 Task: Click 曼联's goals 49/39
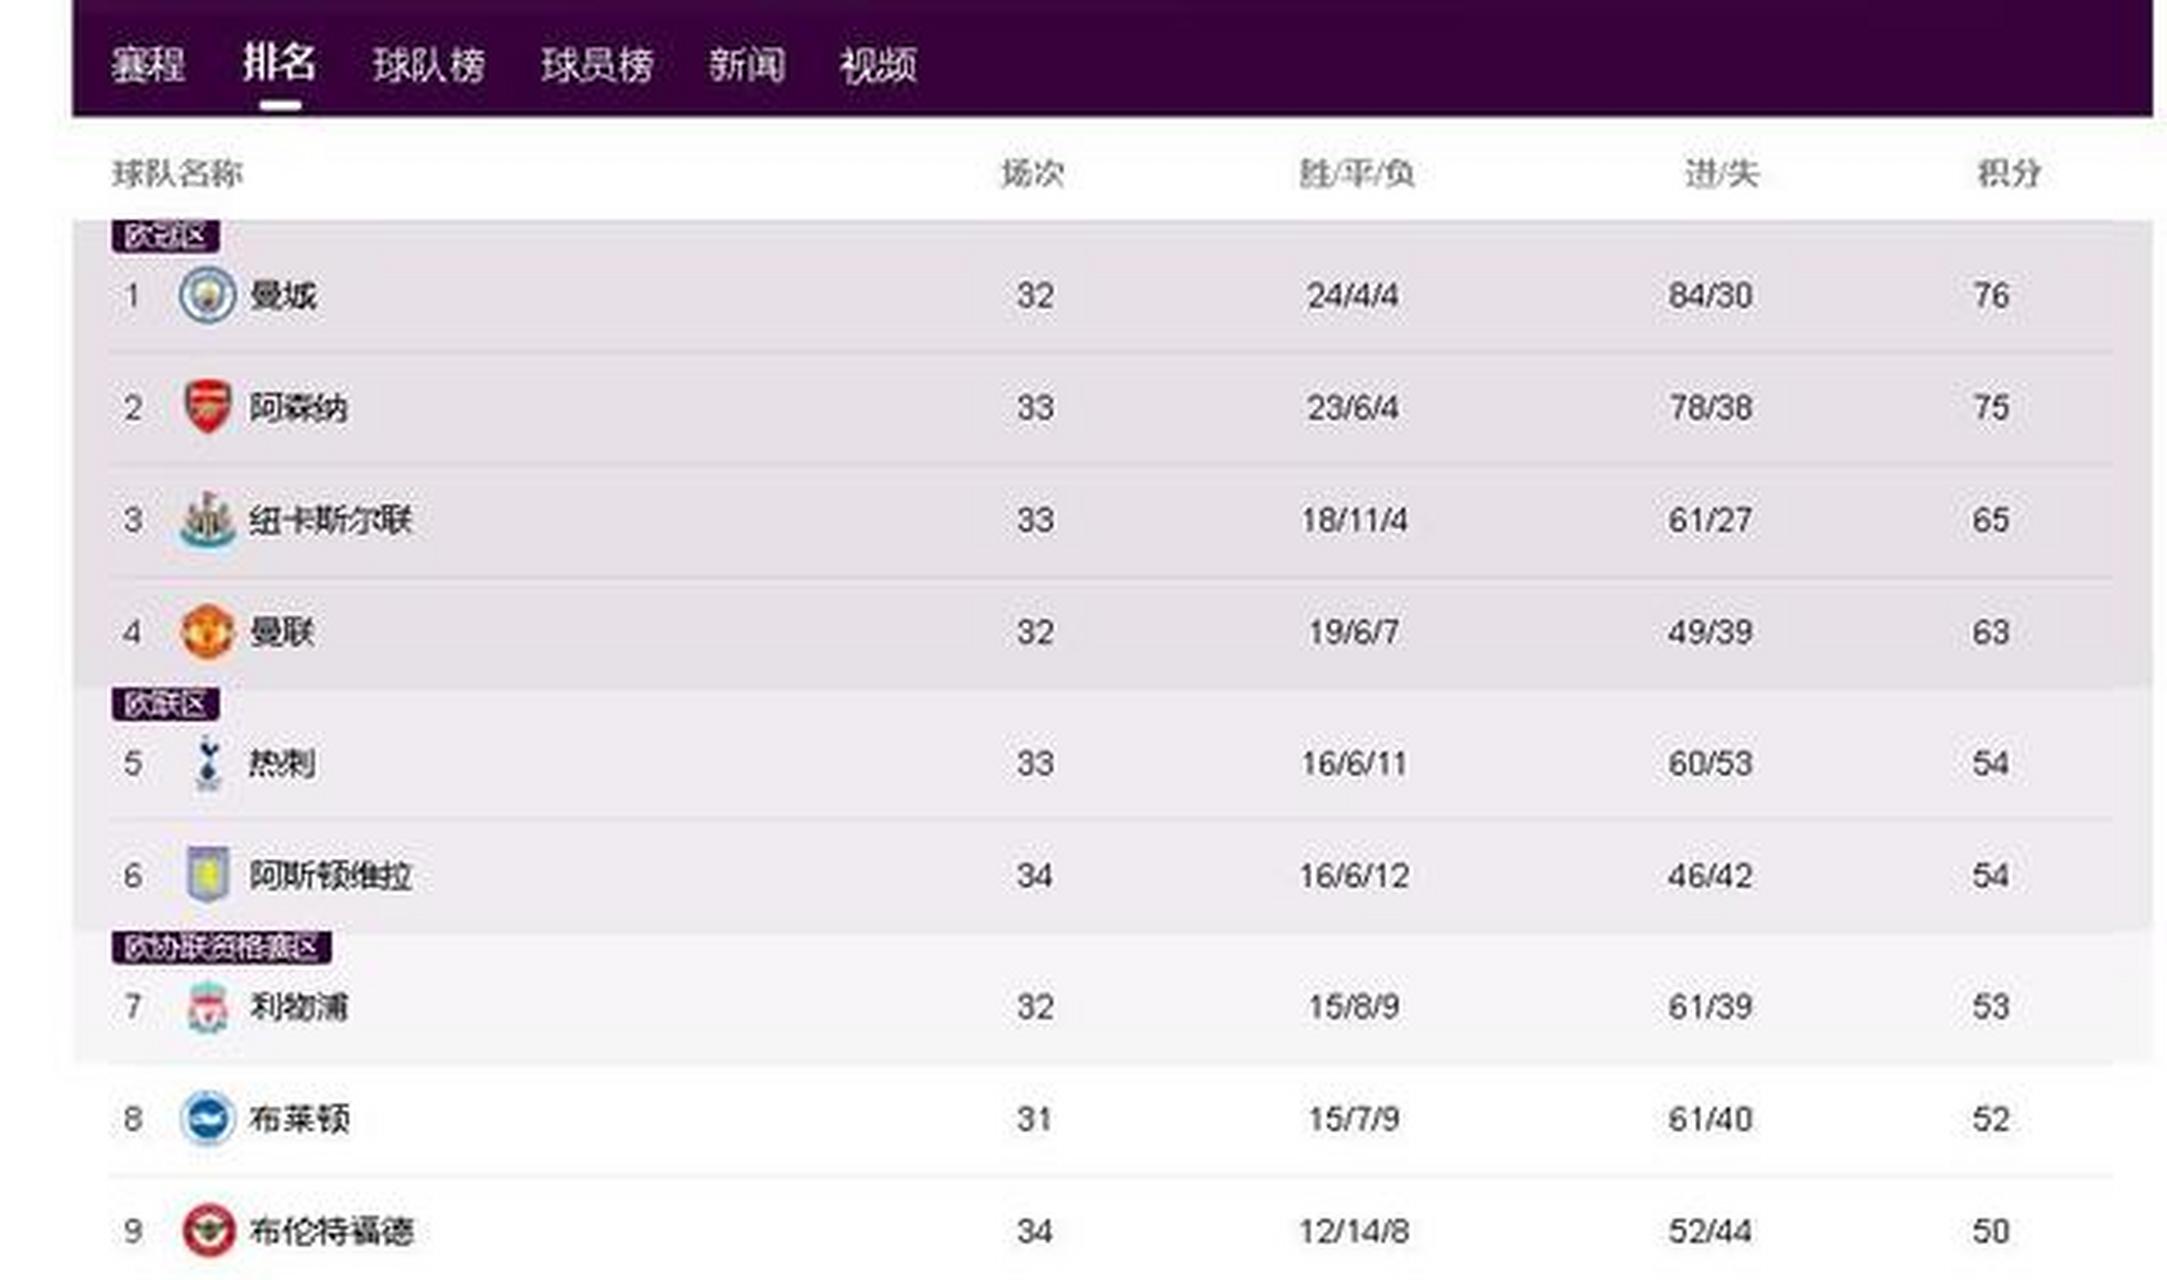point(1710,632)
